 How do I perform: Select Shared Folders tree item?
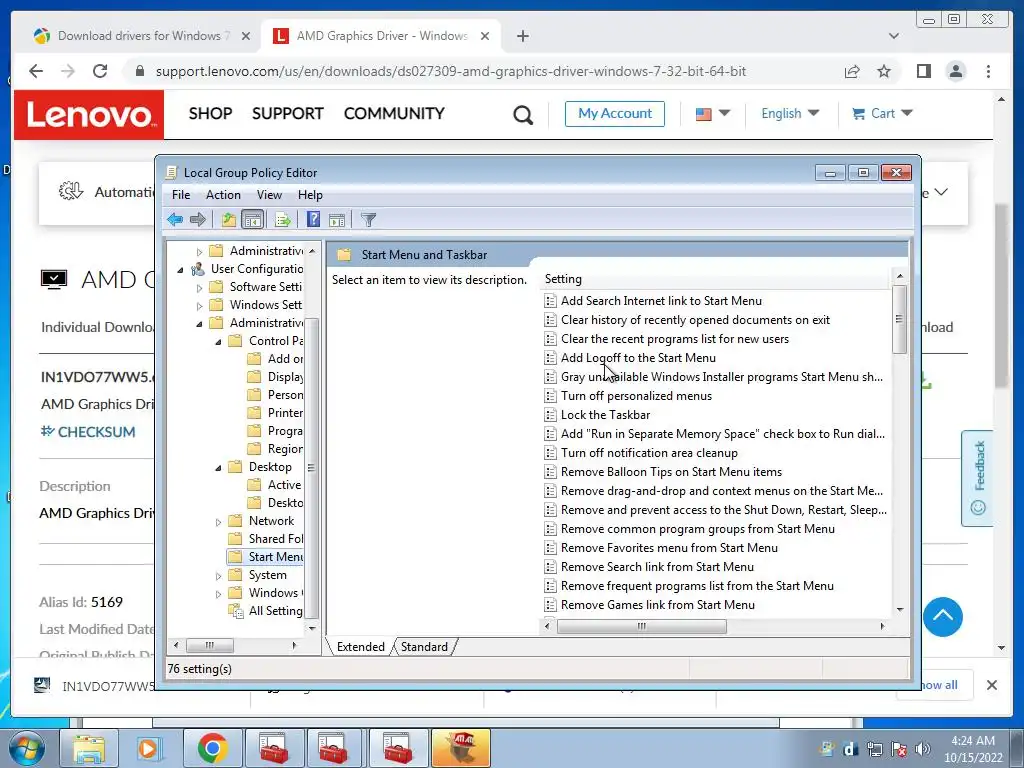[x=266, y=539]
